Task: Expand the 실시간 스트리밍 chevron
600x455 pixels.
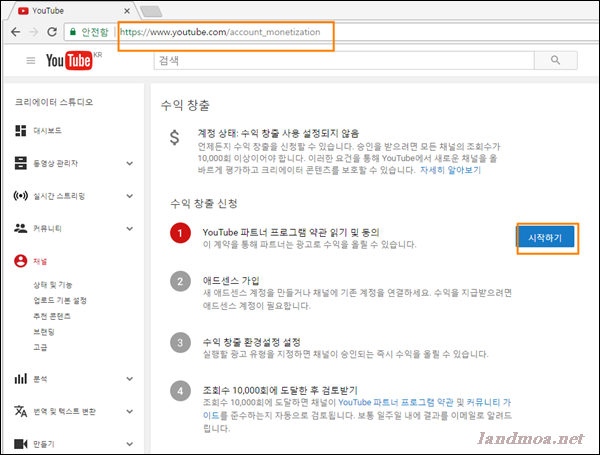Action: [x=130, y=196]
